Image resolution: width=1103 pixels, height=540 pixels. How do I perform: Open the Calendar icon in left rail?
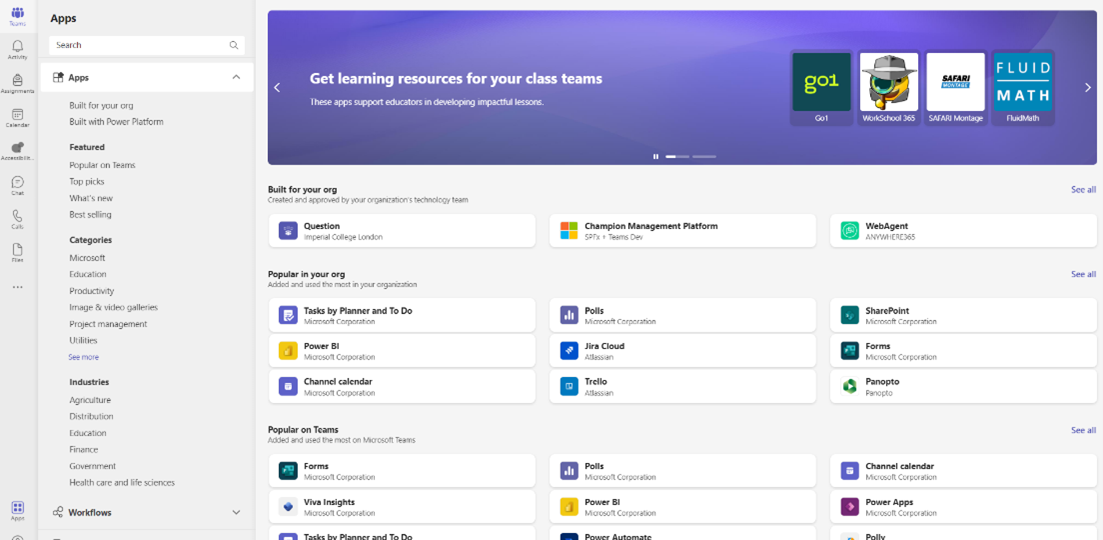[x=17, y=117]
